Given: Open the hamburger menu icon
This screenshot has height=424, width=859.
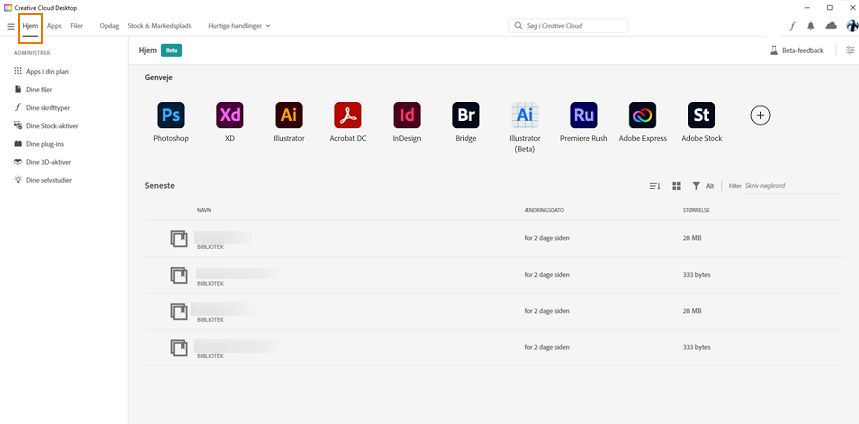Looking at the screenshot, I should (11, 26).
